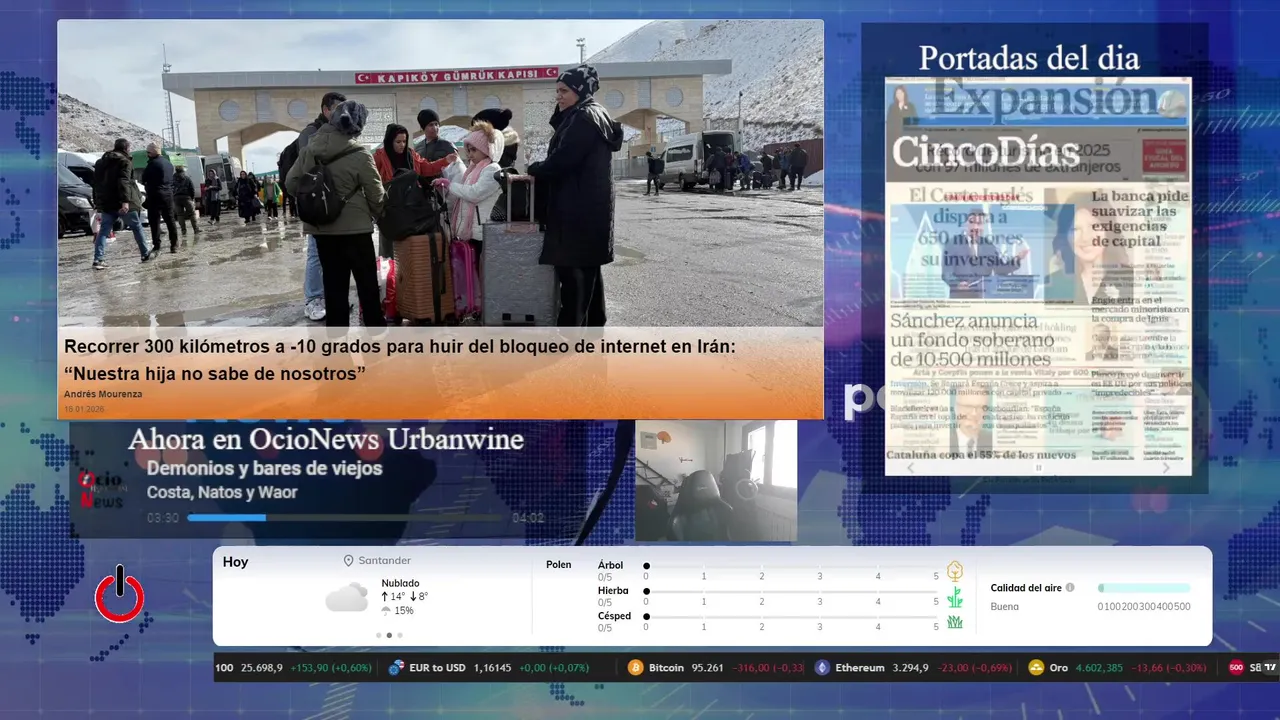Click Bitcoin price 95.261
Screen dimensions: 1280x720
[707, 668]
